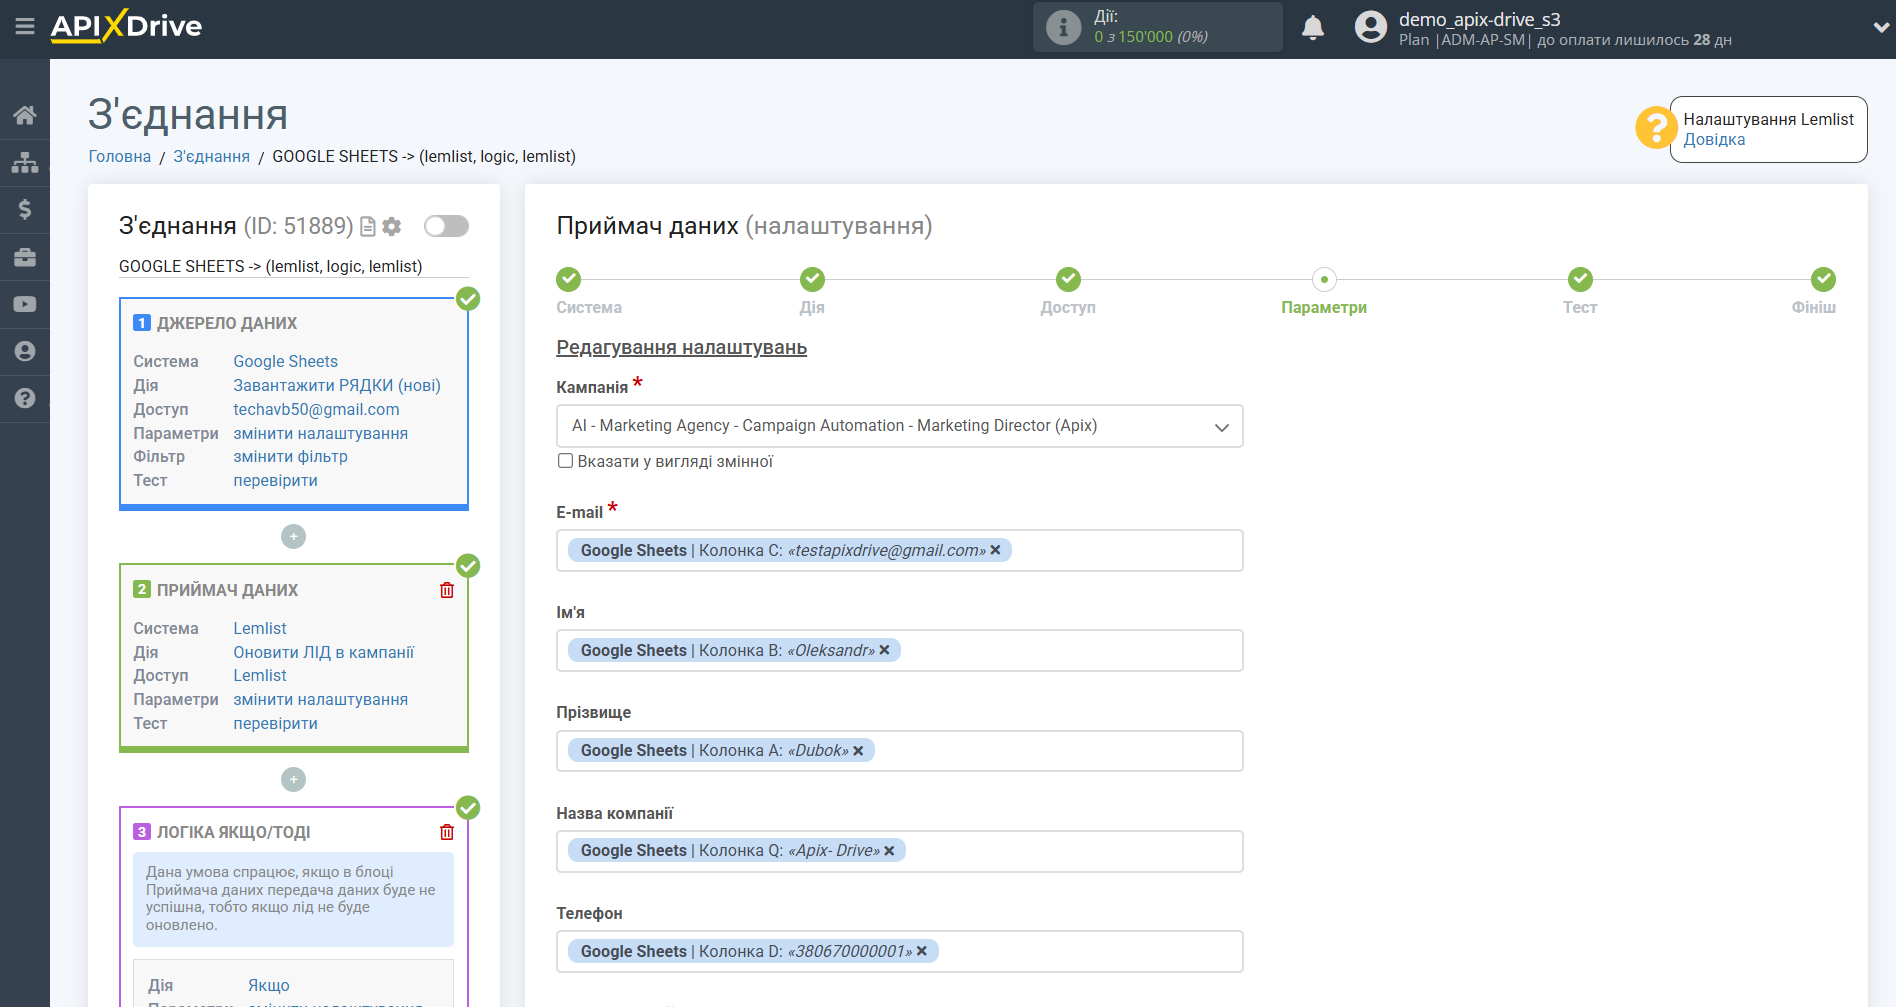The image size is (1896, 1007).
Task: Expand the account dropdown chevron
Action: pos(1881,28)
